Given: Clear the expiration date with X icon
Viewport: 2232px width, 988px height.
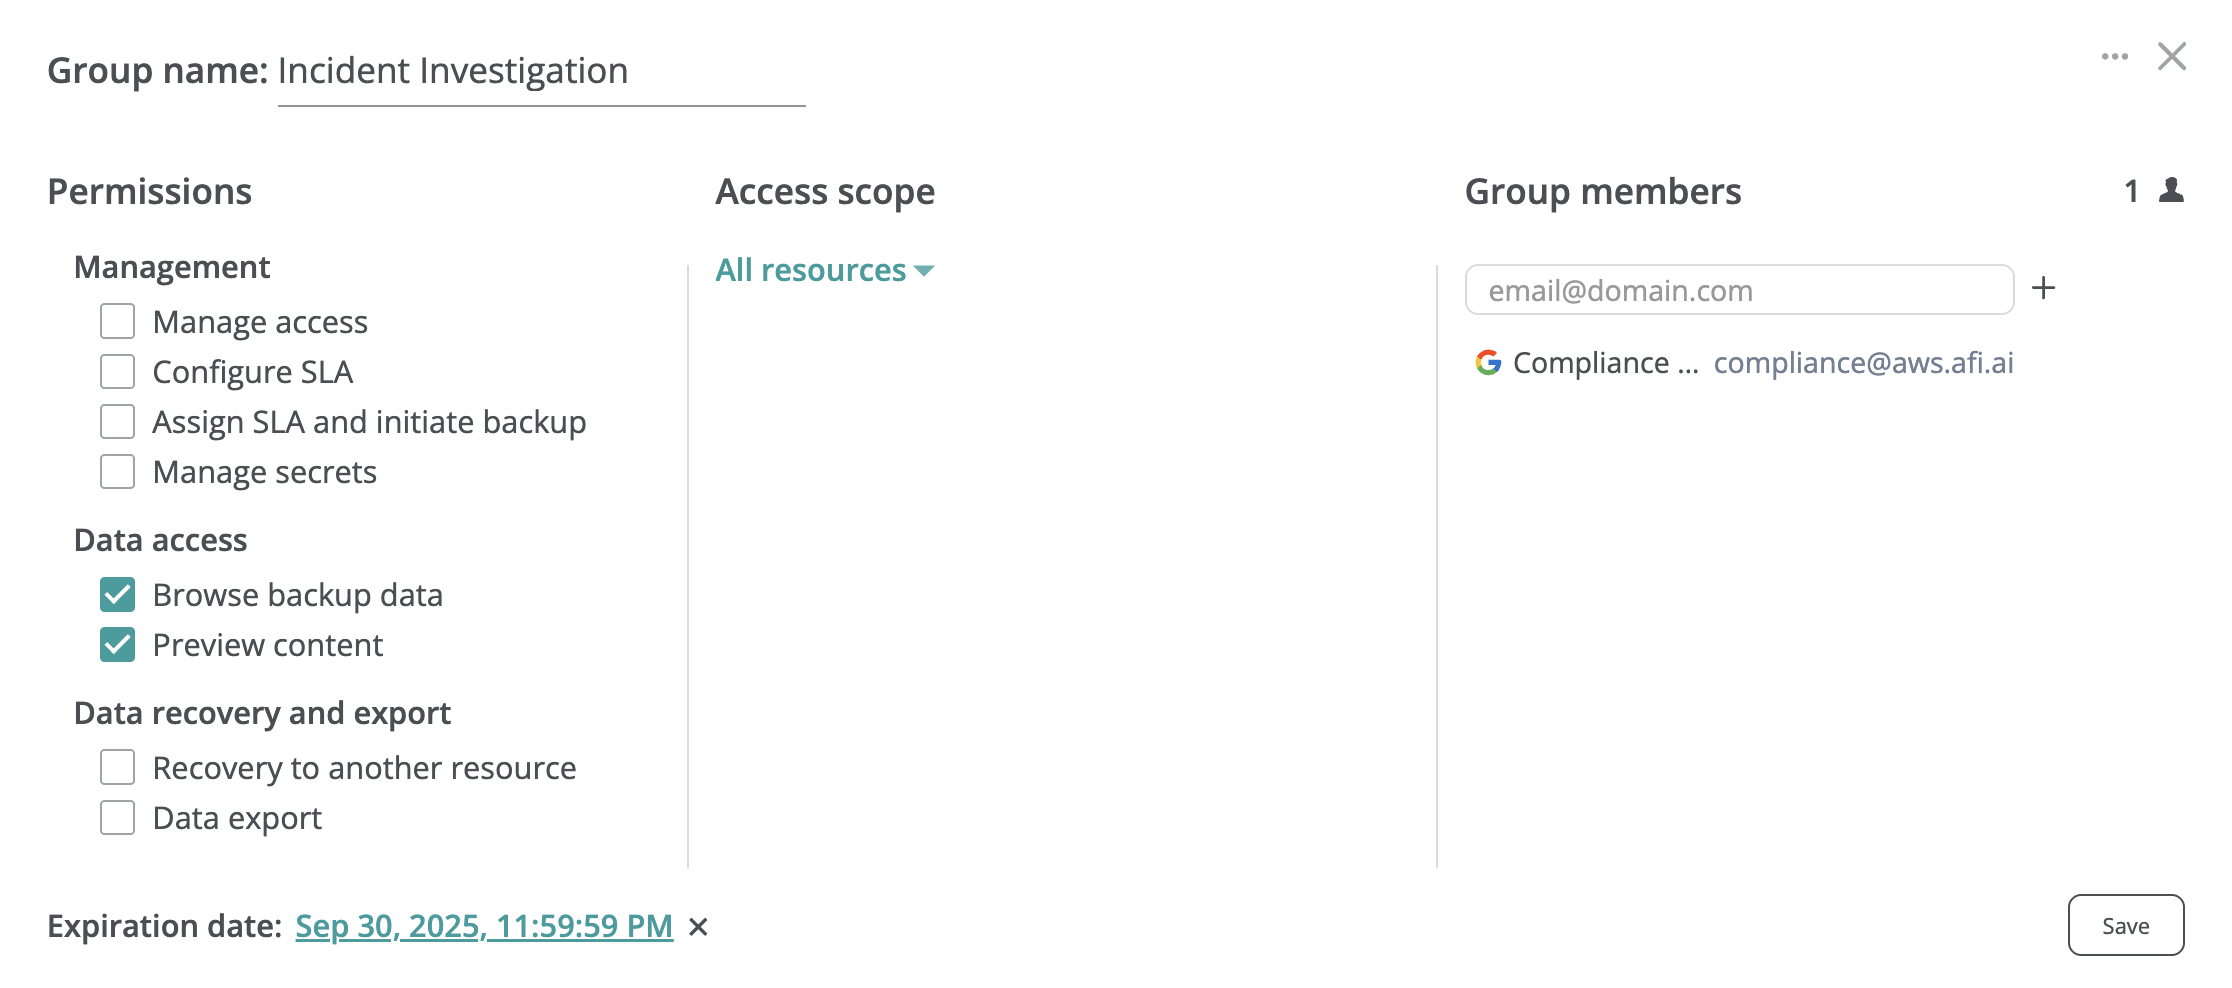Looking at the screenshot, I should coord(698,928).
